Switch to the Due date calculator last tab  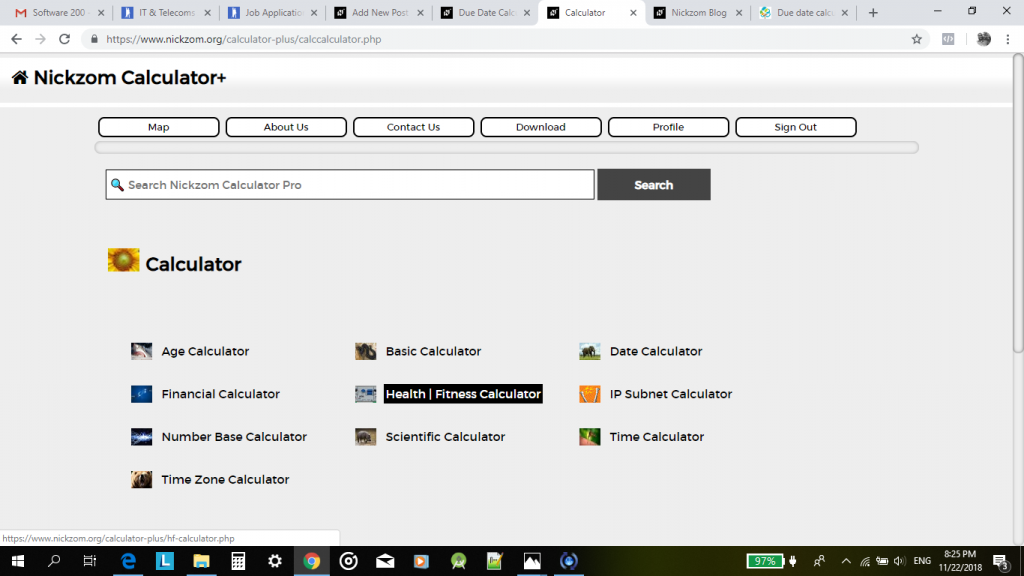(805, 12)
